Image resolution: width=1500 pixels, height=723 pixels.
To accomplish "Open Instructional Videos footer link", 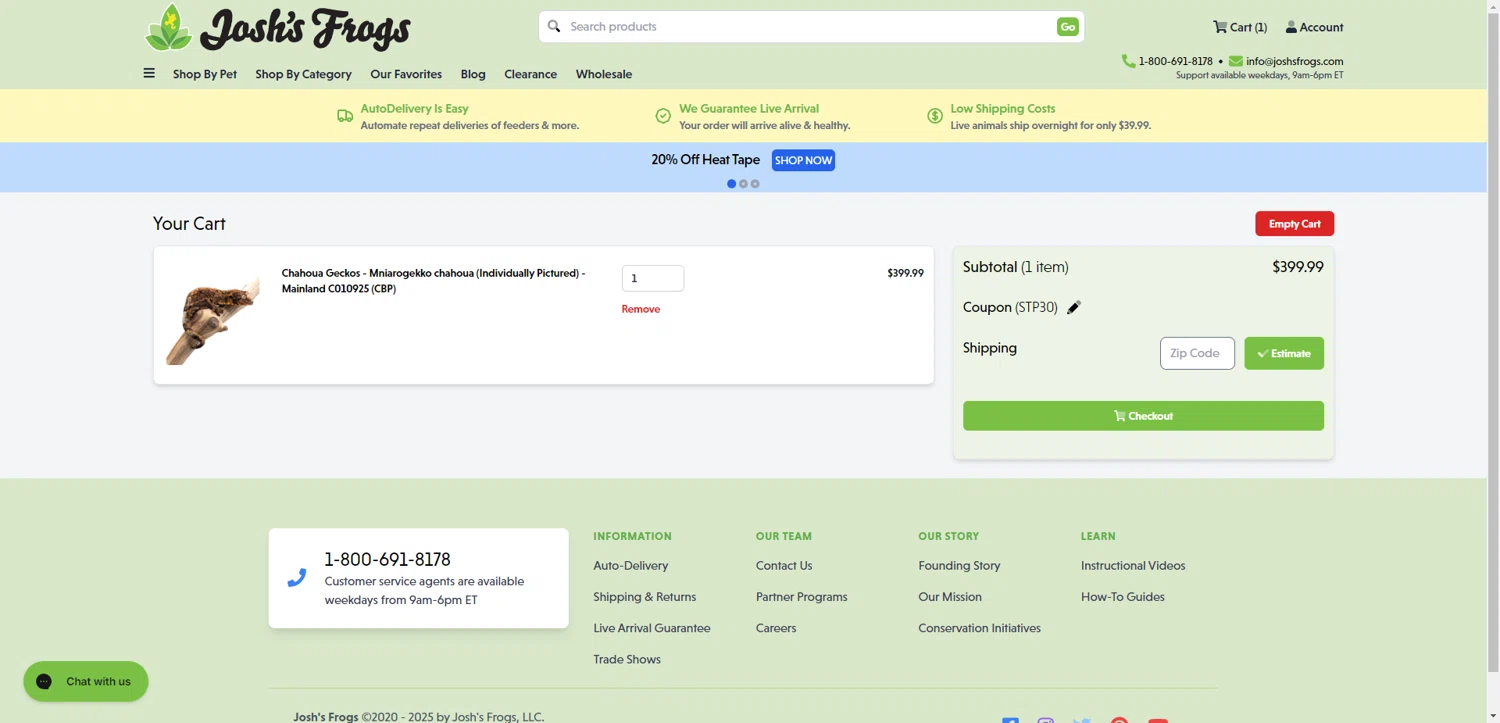I will point(1133,566).
